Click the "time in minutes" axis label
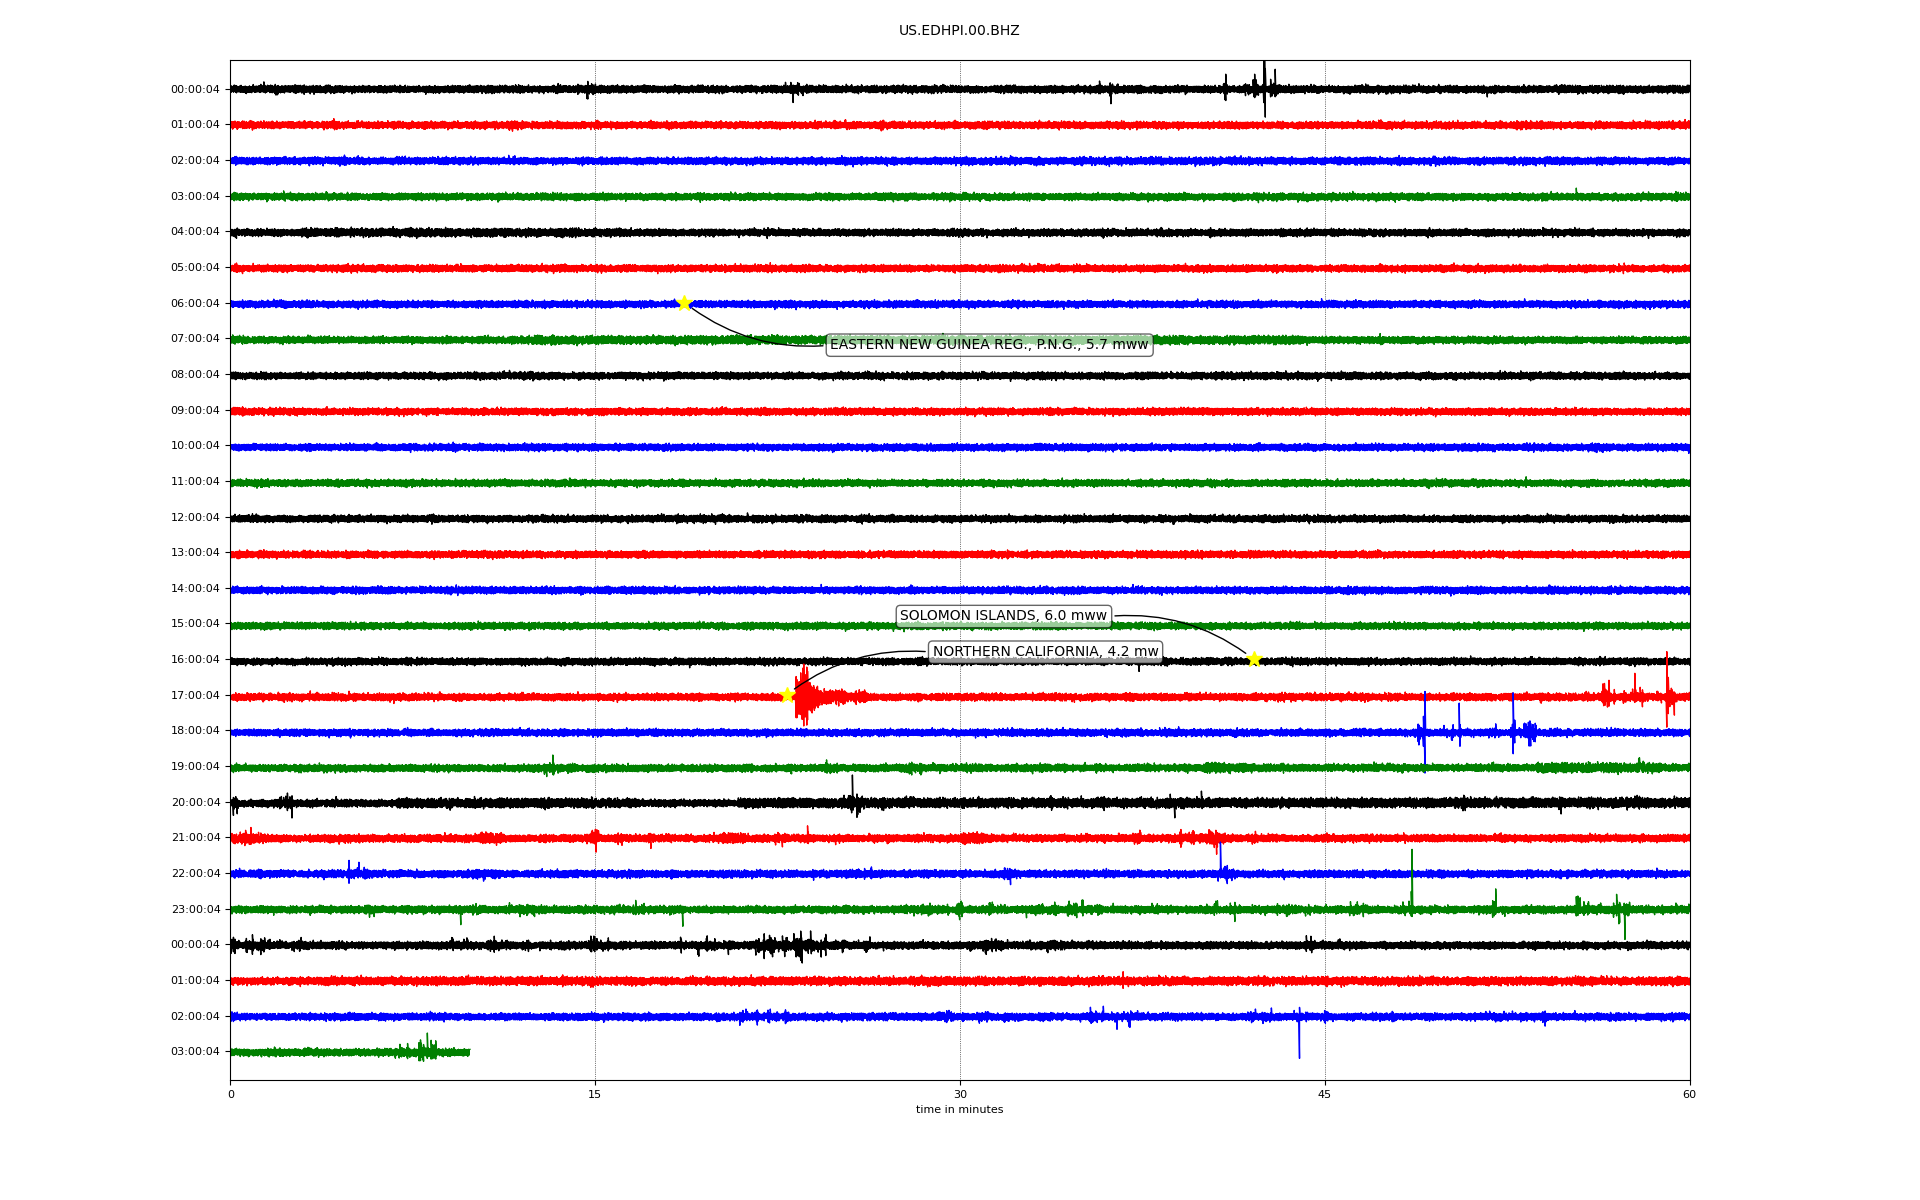1920x1200 pixels. (x=959, y=1110)
